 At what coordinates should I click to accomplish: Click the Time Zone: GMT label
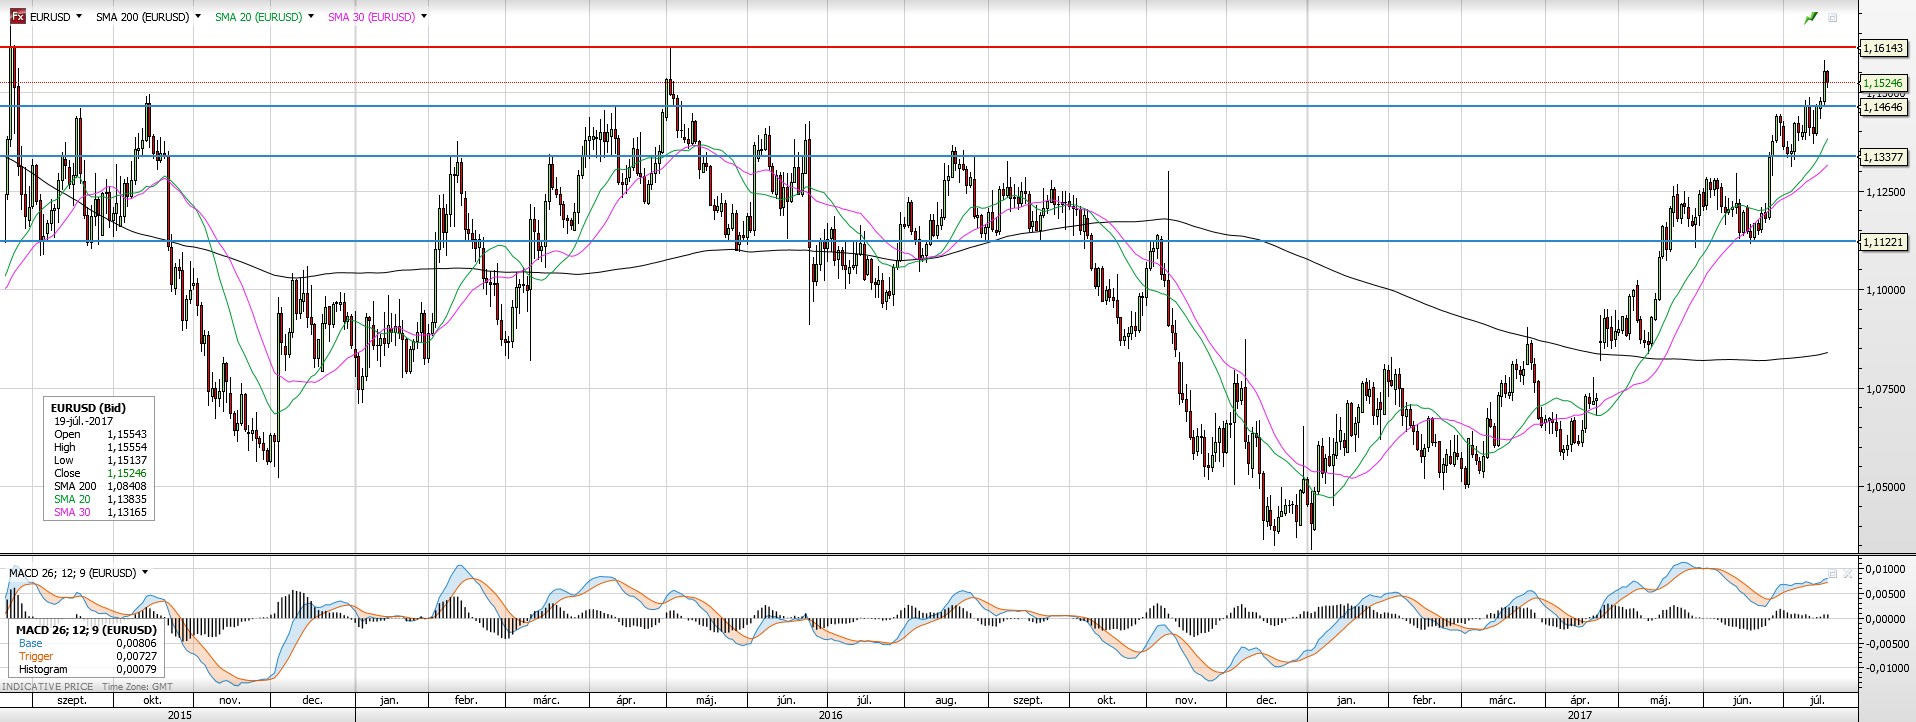(x=137, y=687)
